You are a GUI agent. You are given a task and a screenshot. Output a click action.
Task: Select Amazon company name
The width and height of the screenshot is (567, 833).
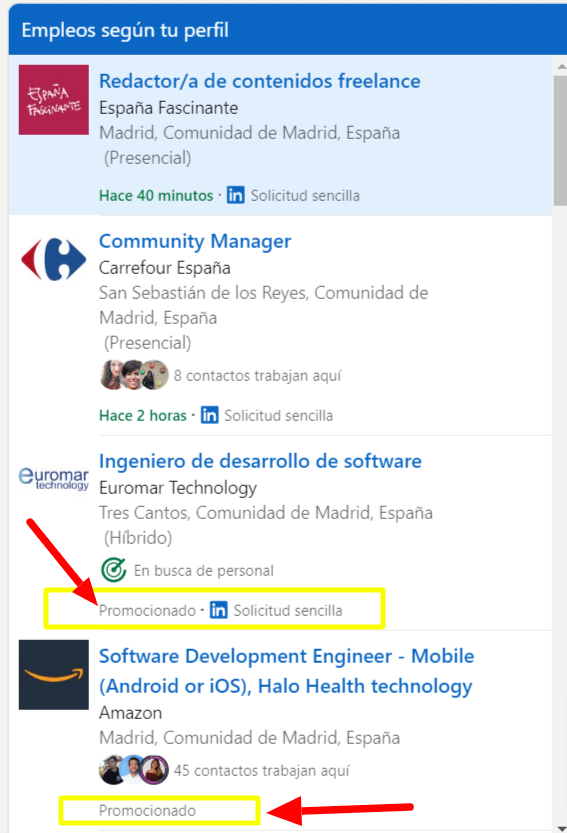coord(130,713)
